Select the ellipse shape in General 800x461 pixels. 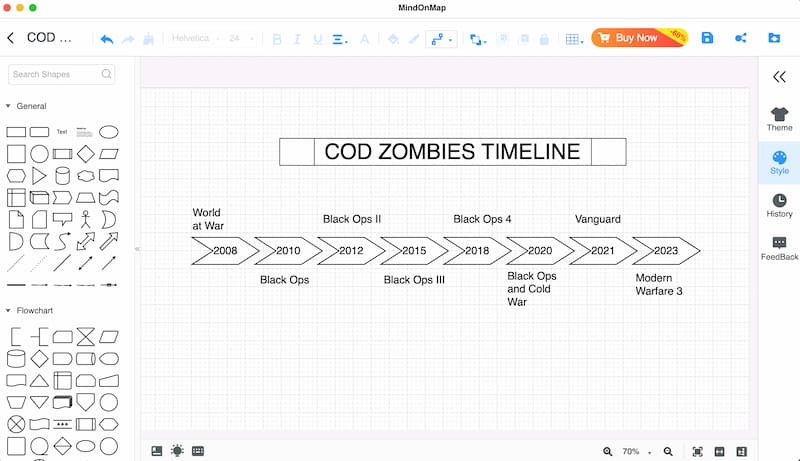[109, 132]
